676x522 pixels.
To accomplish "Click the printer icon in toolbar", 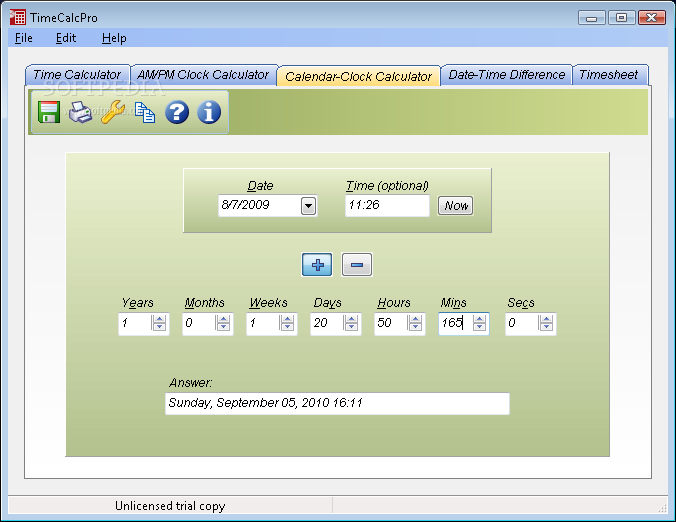I will [x=80, y=112].
